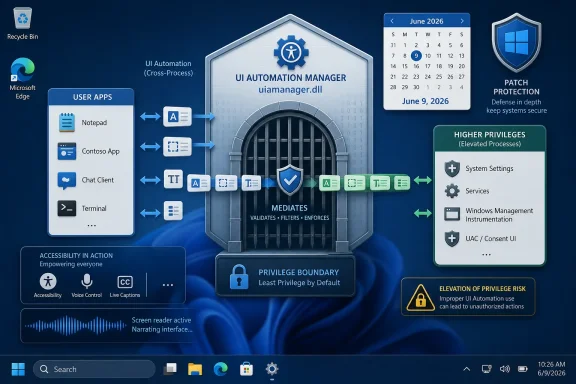This screenshot has width=576, height=384.
Task: Open the Windows Start button
Action: tap(18, 369)
